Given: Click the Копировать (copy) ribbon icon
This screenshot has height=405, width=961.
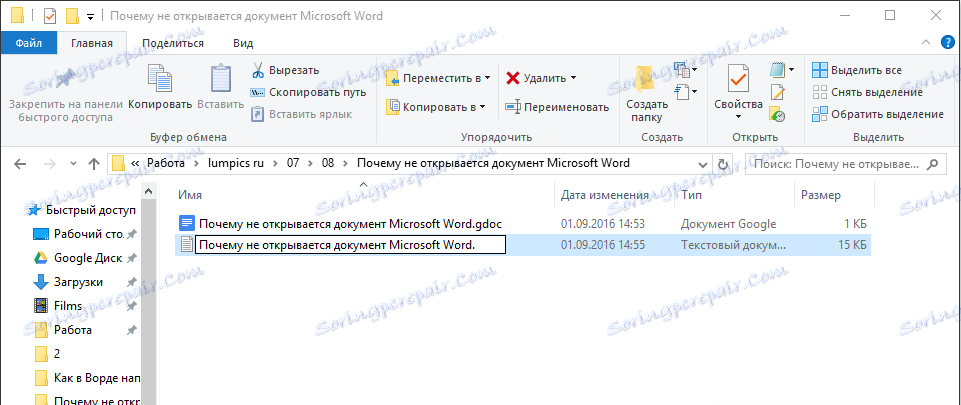Looking at the screenshot, I should coord(160,80).
